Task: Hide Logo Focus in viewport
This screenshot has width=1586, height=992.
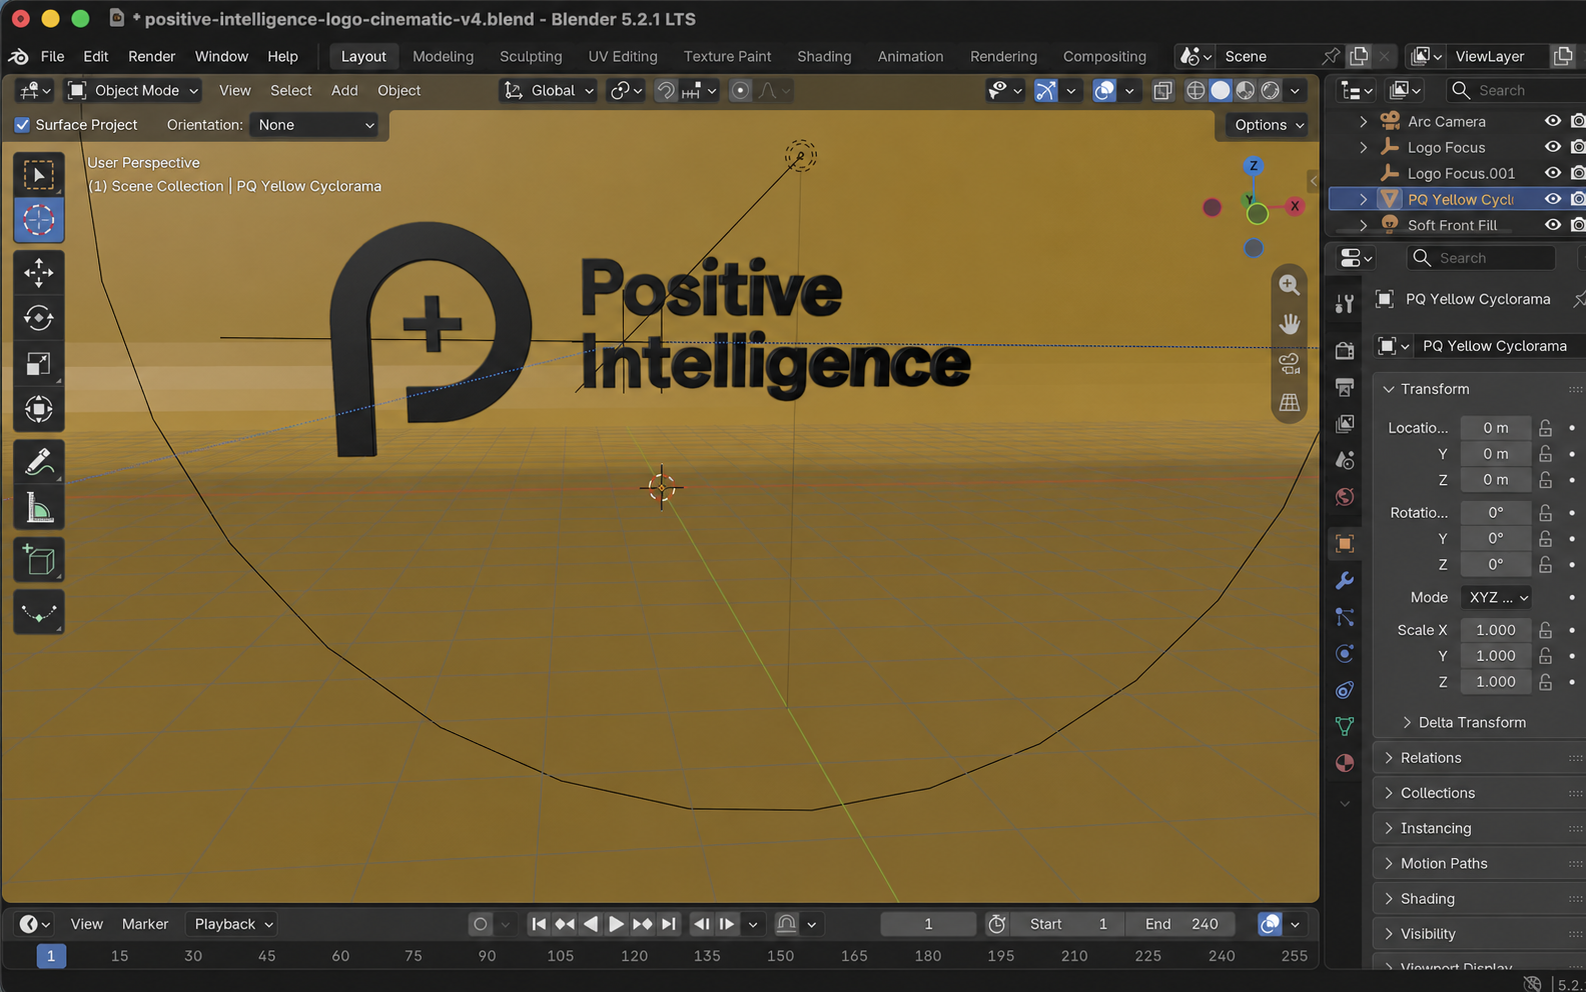Action: [x=1552, y=147]
